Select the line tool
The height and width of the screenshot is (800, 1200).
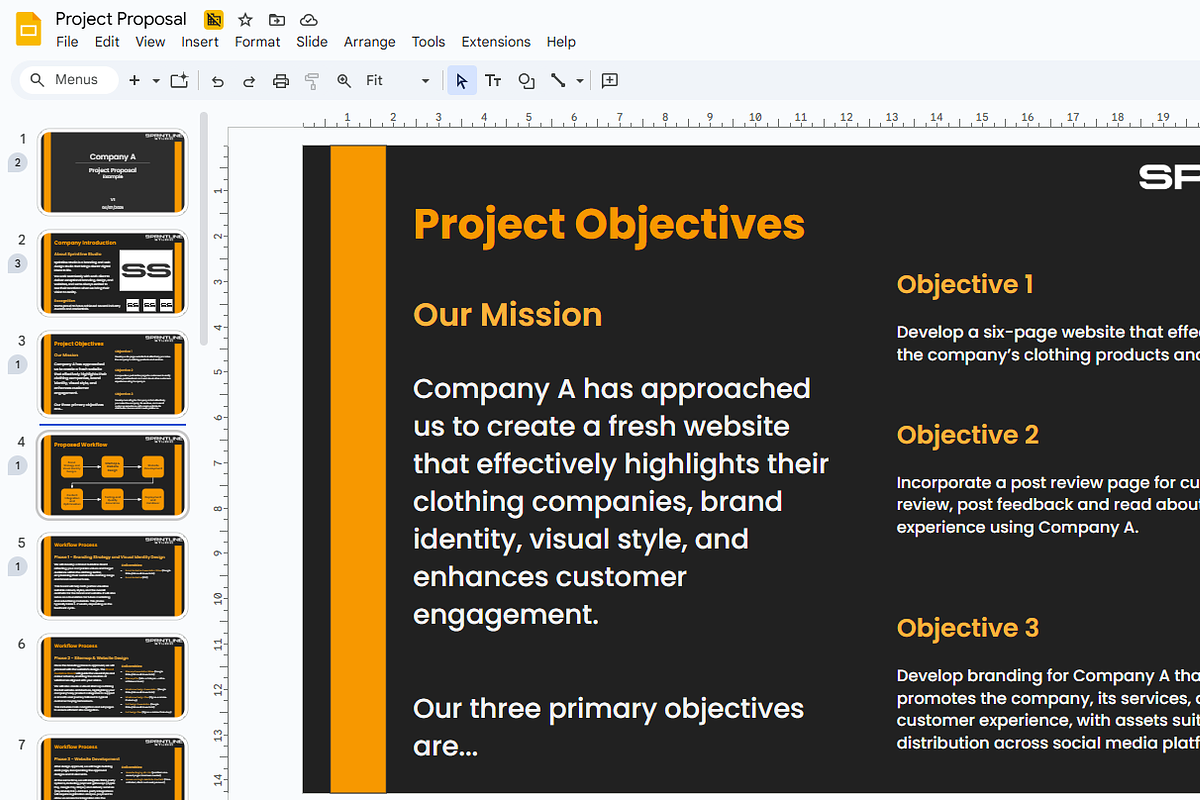tap(558, 81)
